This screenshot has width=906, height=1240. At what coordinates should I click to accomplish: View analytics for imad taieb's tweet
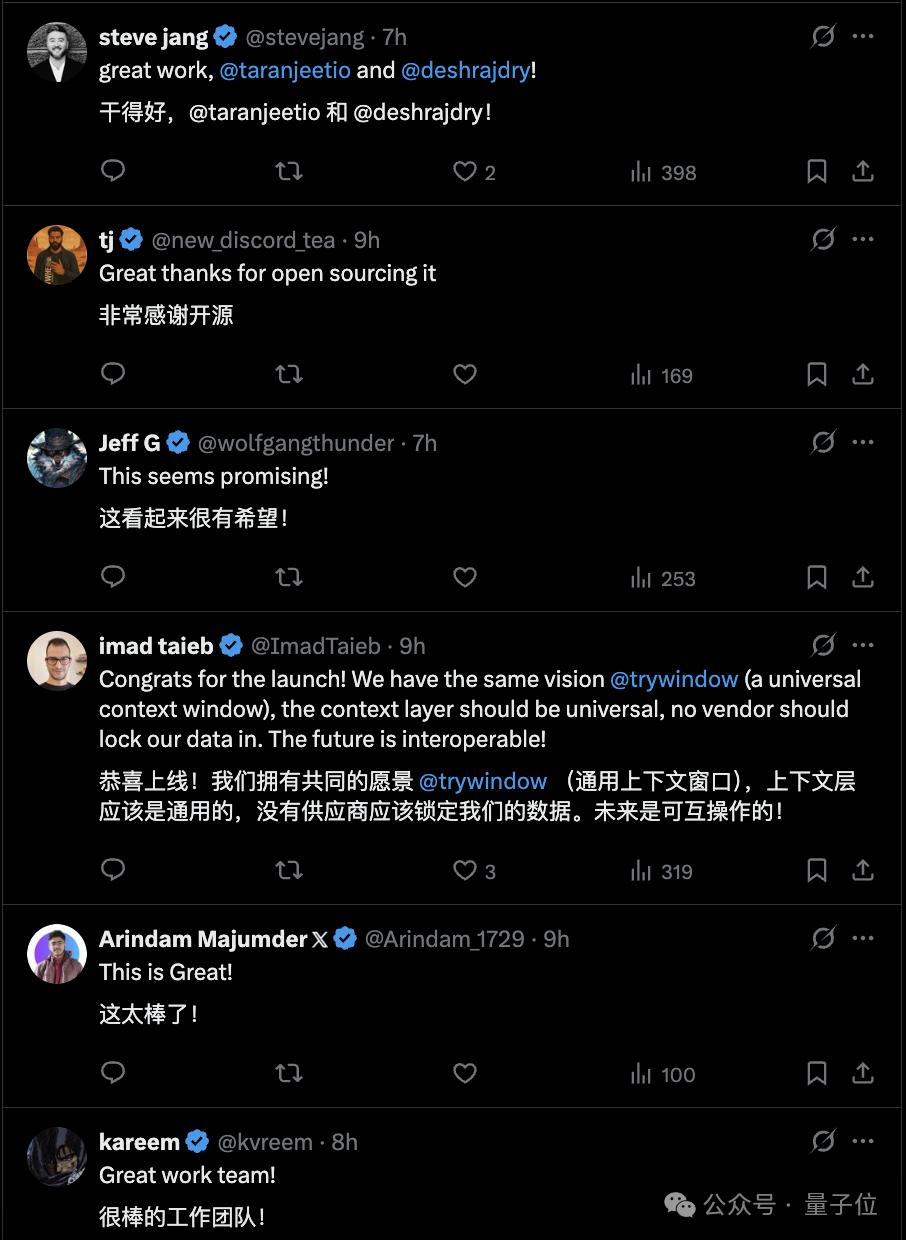(x=662, y=871)
